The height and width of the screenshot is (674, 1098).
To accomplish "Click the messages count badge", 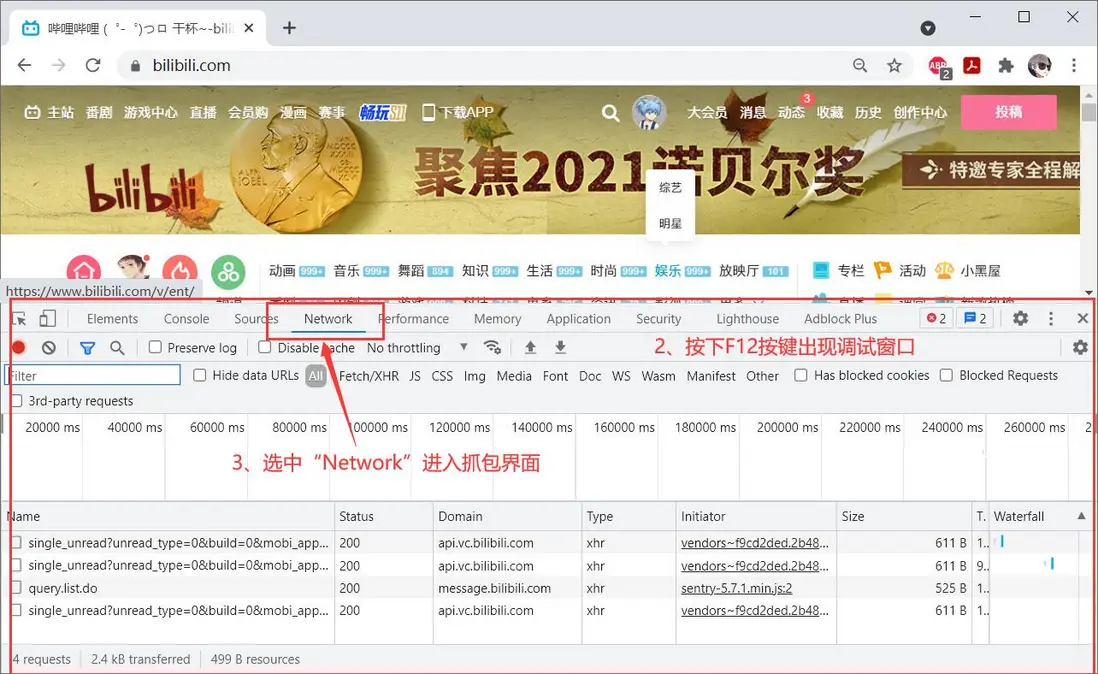I will (975, 318).
